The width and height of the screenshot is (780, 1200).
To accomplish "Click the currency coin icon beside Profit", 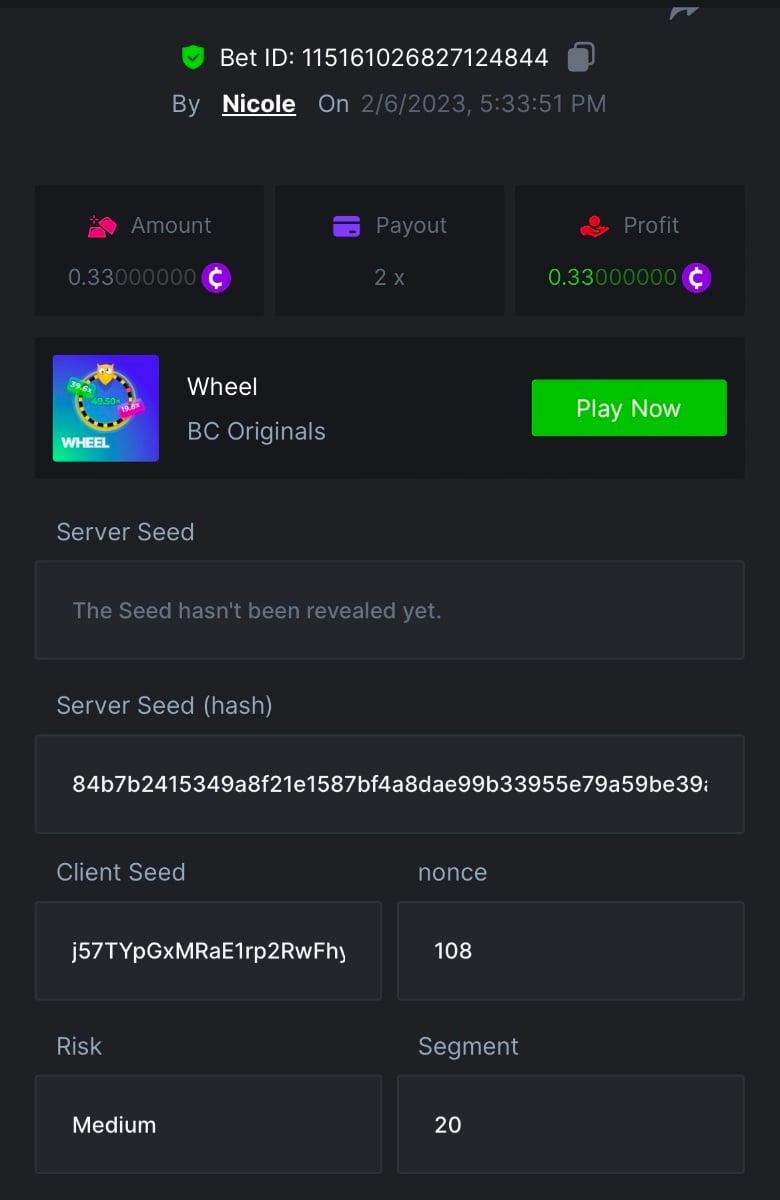I will (696, 278).
